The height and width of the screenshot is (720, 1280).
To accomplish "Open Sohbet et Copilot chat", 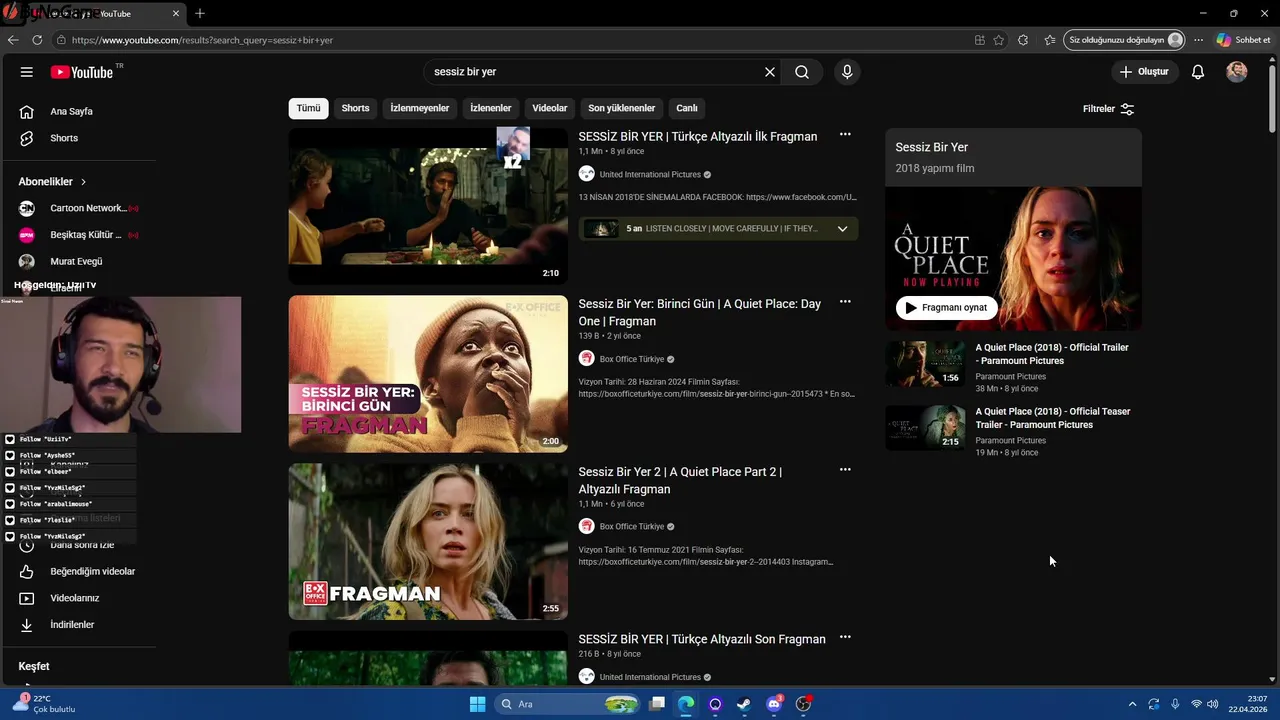I will pos(1244,40).
